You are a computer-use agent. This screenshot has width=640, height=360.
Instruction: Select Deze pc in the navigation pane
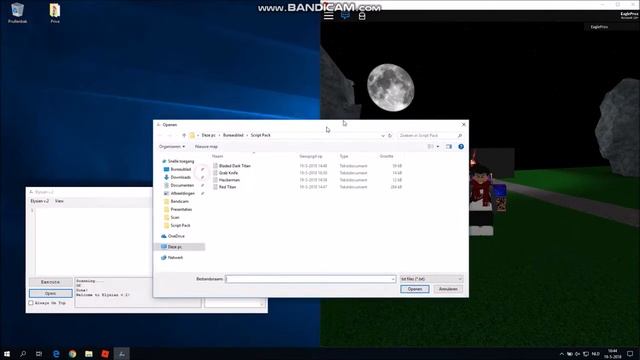pos(175,247)
